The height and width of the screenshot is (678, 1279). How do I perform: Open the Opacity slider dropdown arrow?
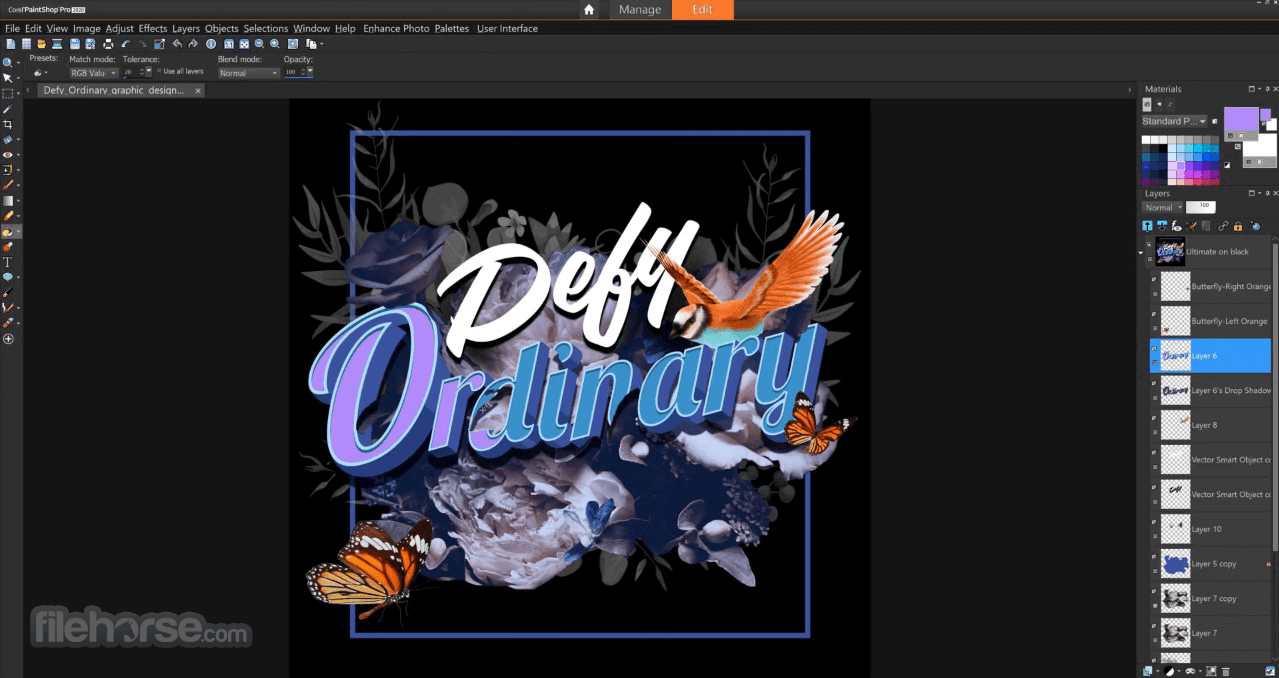(310, 70)
